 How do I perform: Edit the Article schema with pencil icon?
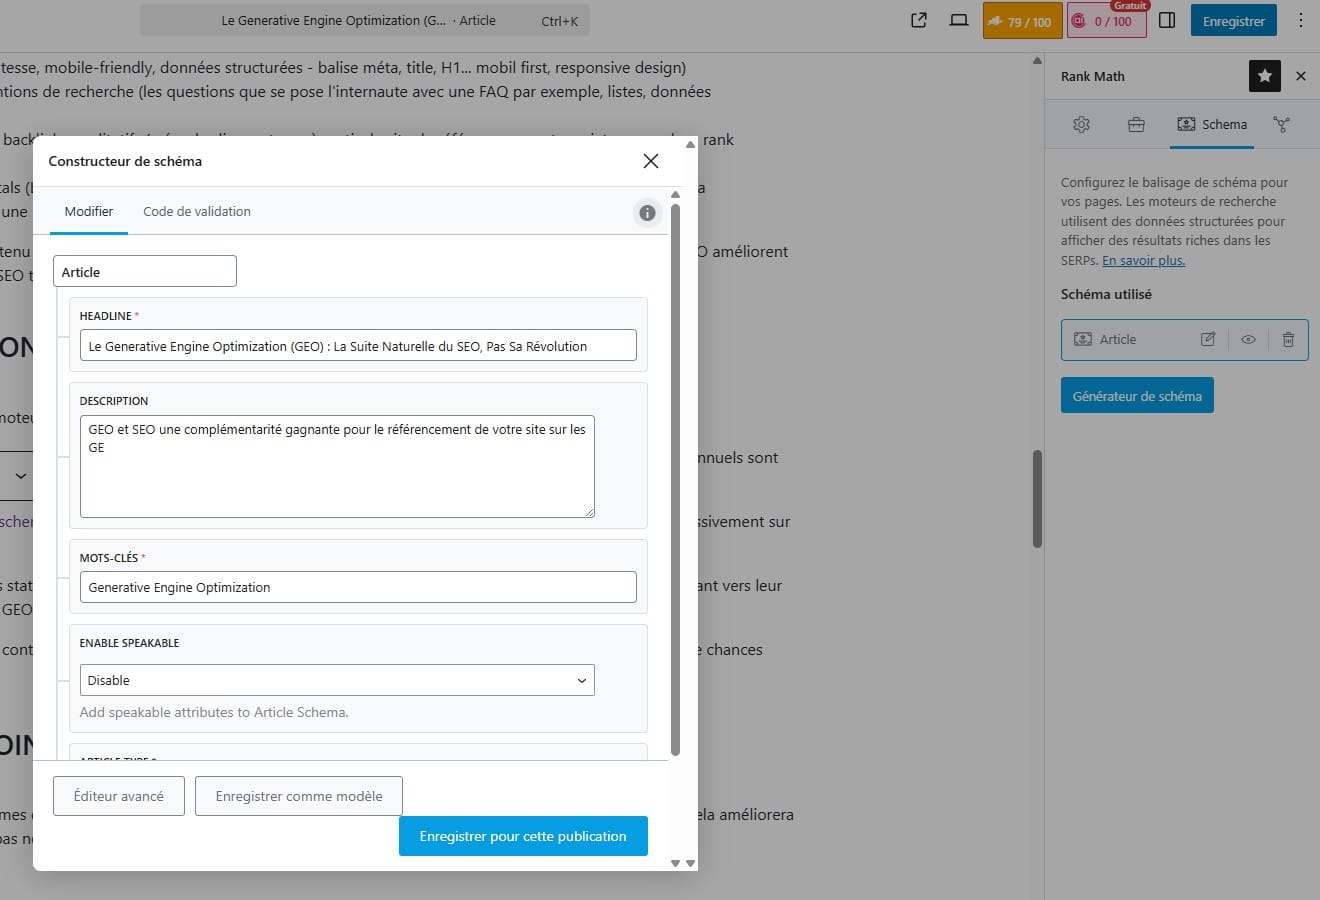1208,340
